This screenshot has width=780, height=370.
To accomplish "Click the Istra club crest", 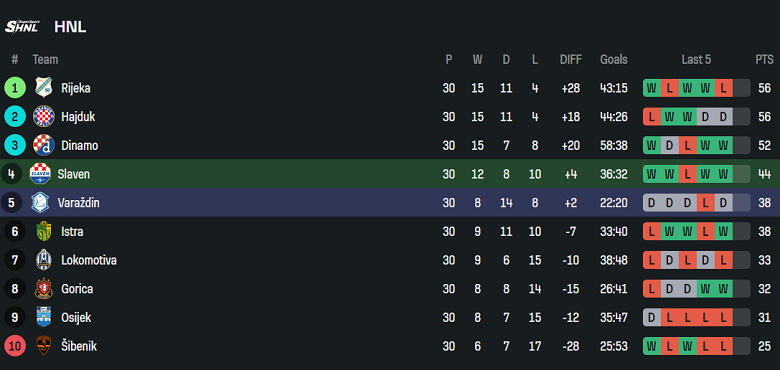I will click(x=44, y=232).
